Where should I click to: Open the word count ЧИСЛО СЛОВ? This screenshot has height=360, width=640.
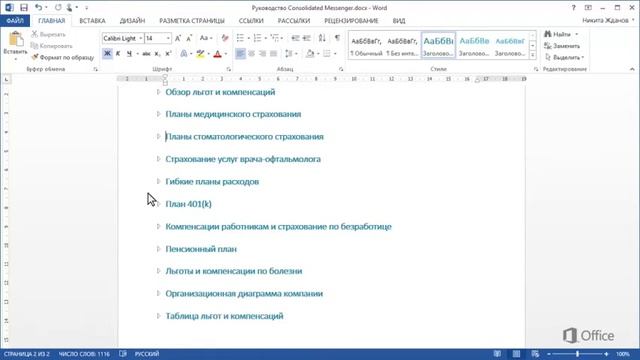tap(84, 354)
